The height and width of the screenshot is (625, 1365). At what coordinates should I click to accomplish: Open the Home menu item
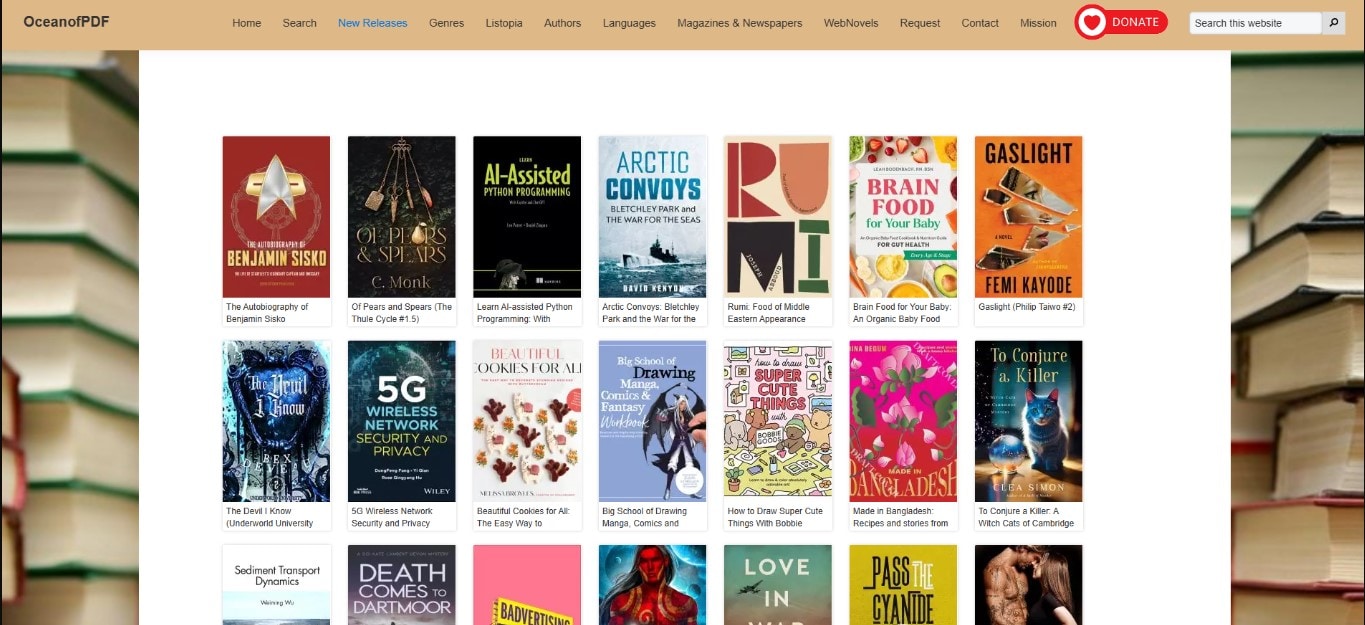coord(247,23)
